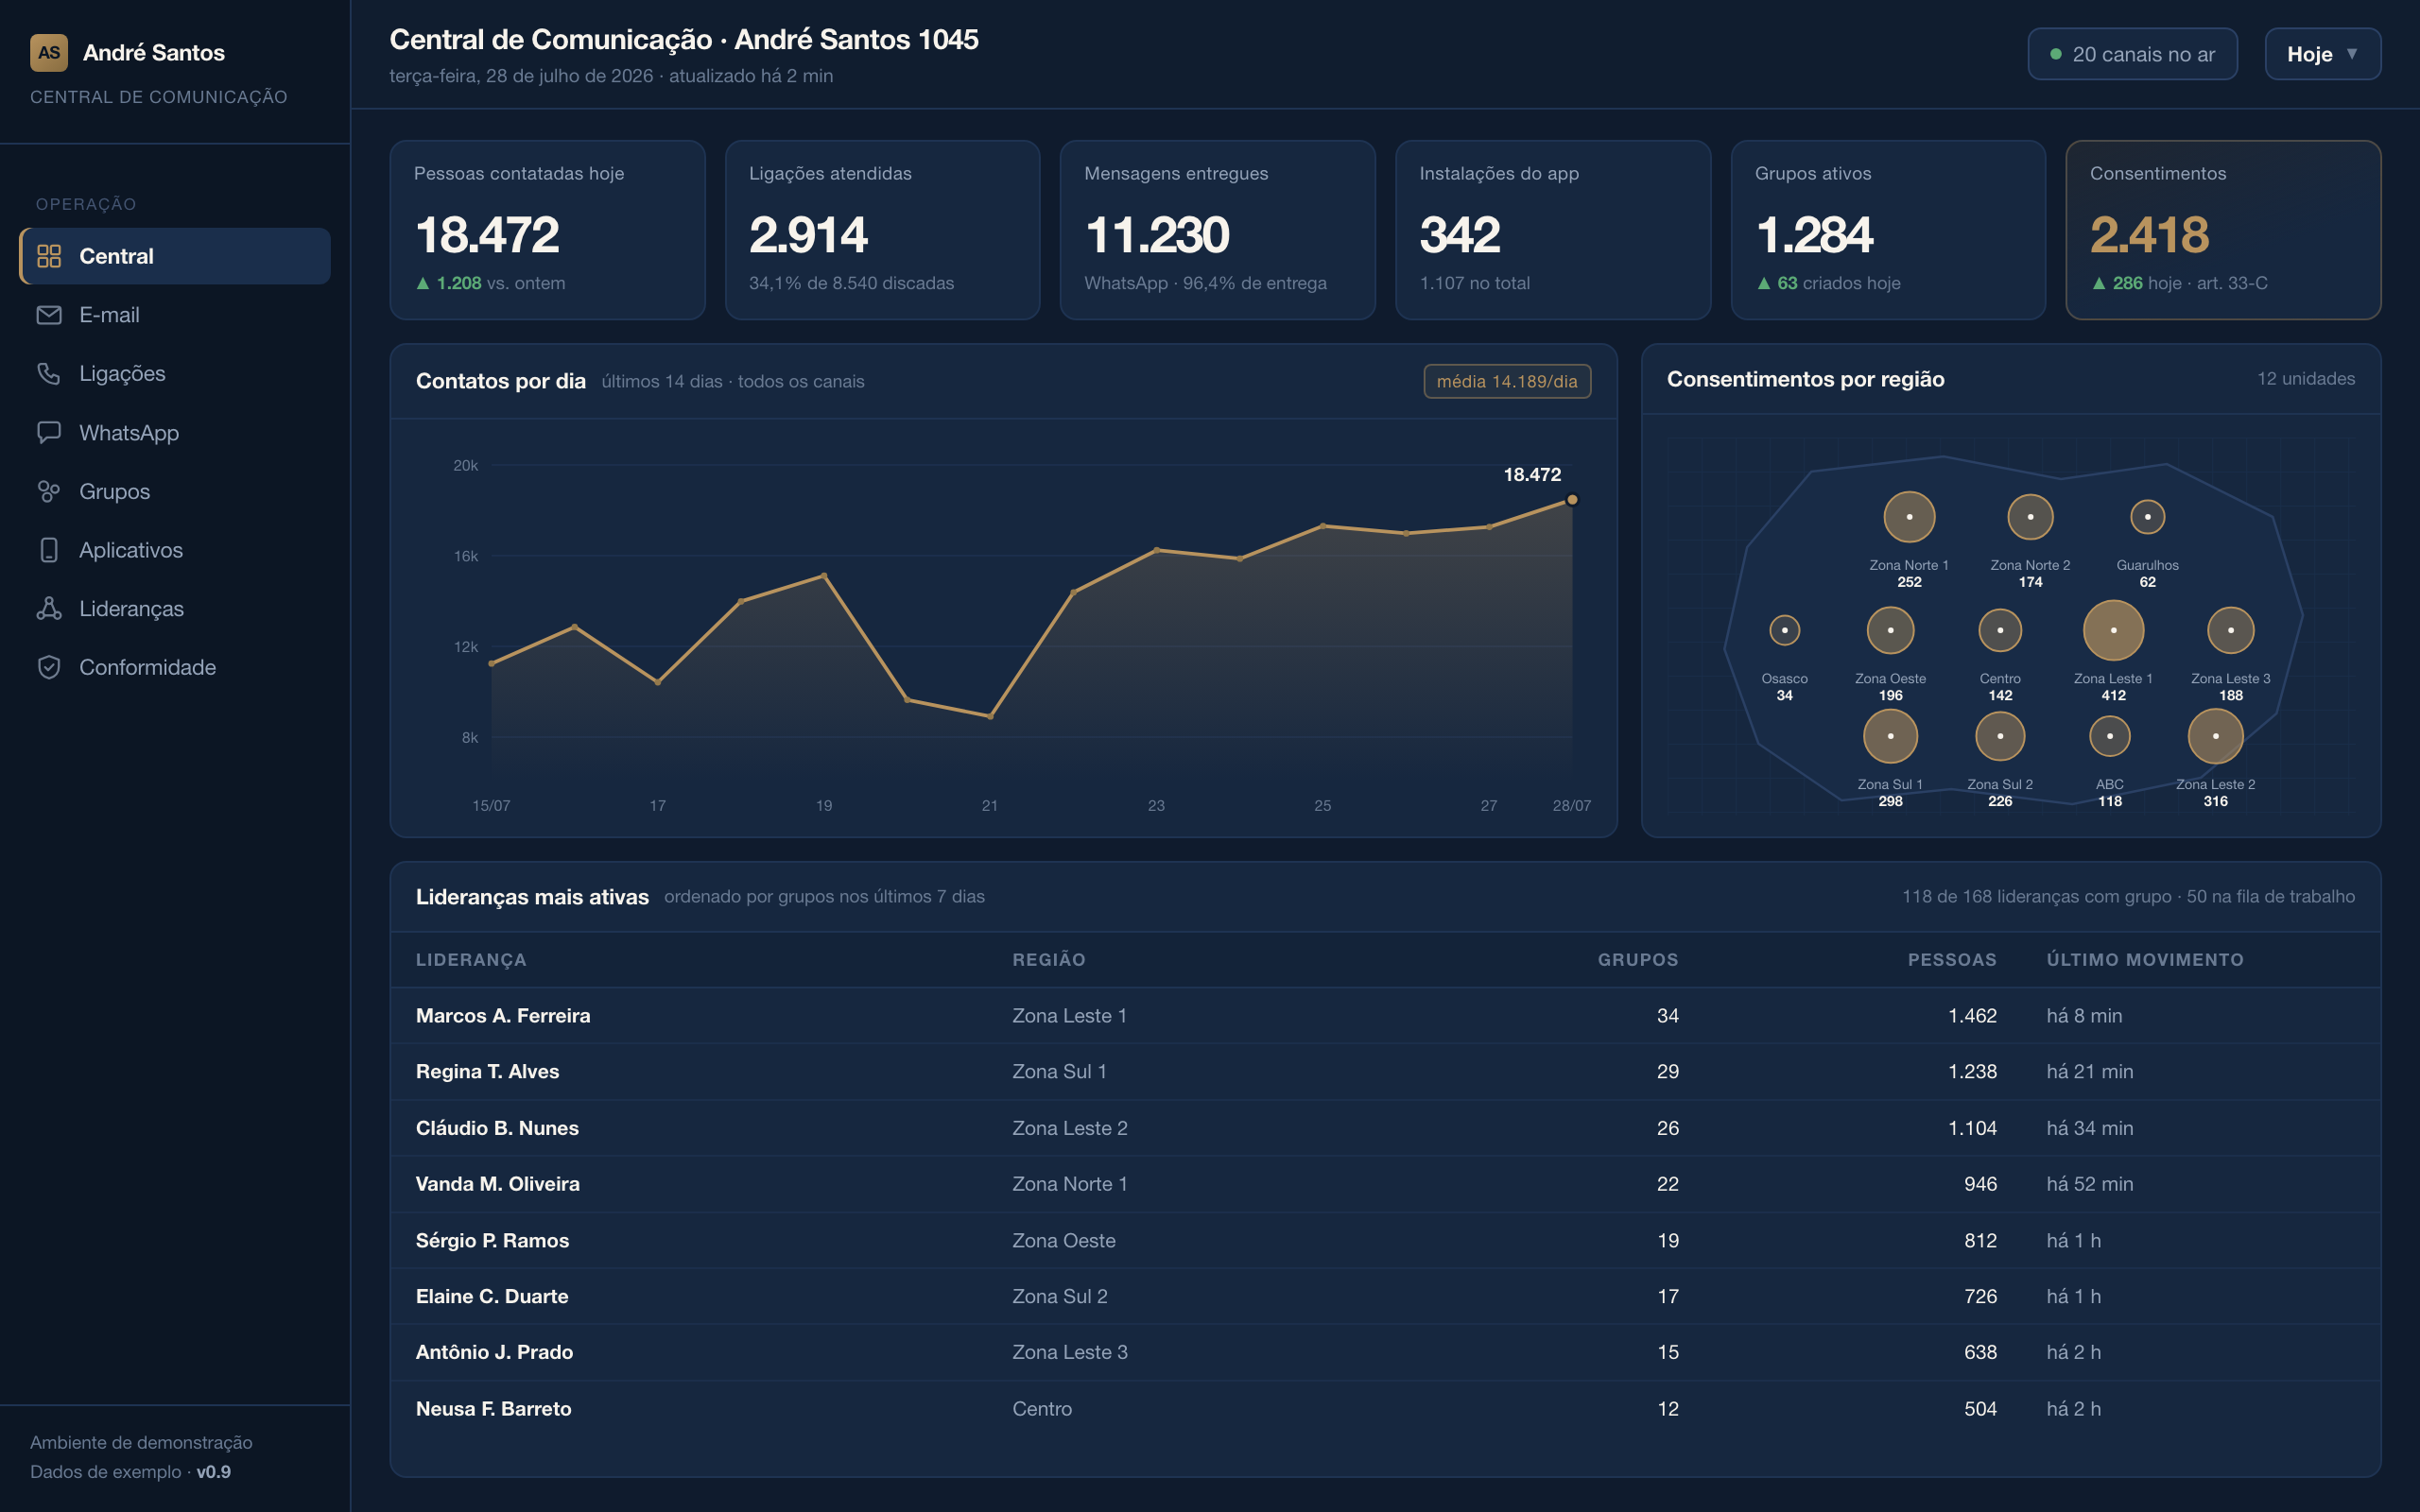Click the ABC map bubble
This screenshot has width=2420, height=1512.
[x=2109, y=736]
